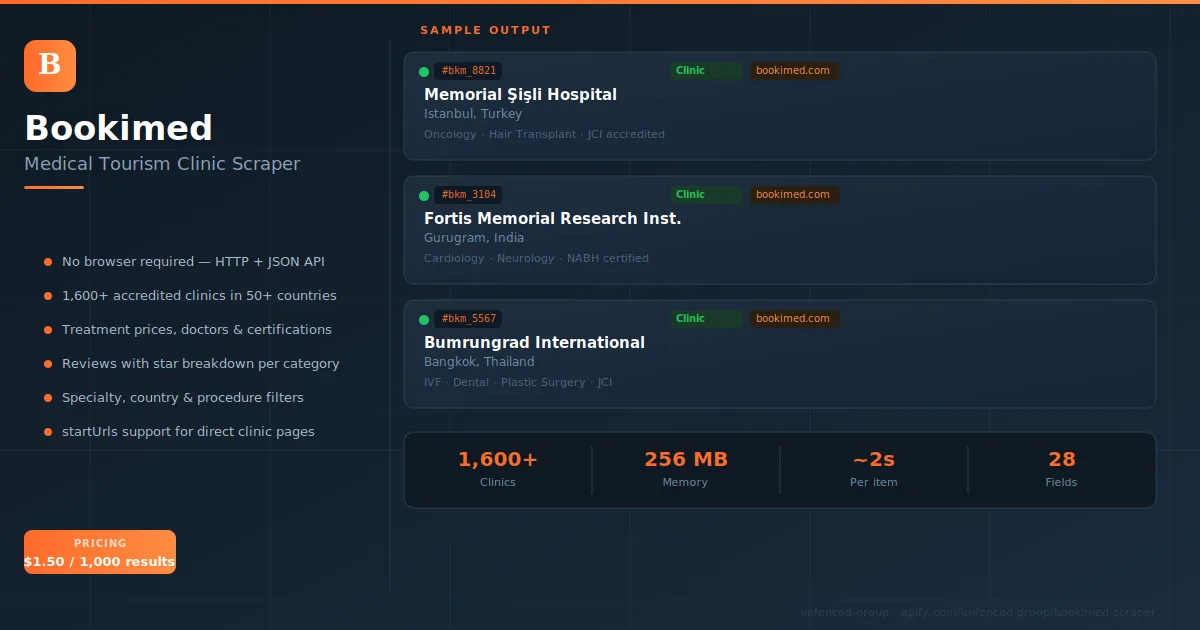The image size is (1200, 630).
Task: Click the ~2s Per item stat
Action: pyautogui.click(x=874, y=470)
